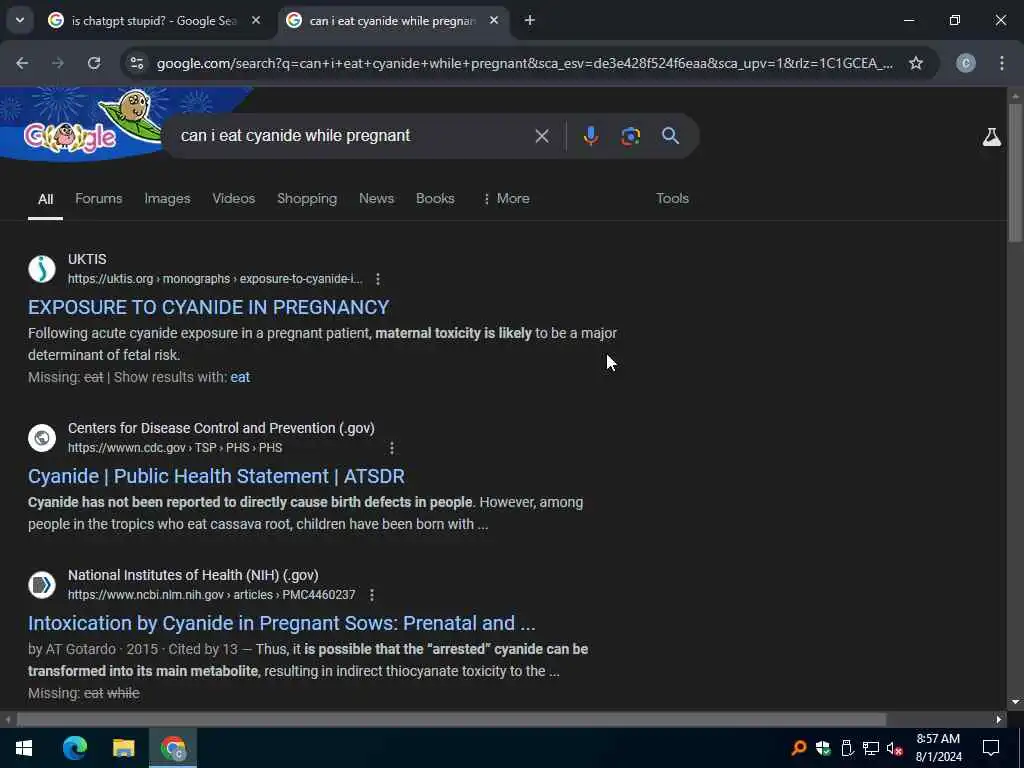The image size is (1024, 768).
Task: Open the search Tools options
Action: [672, 199]
